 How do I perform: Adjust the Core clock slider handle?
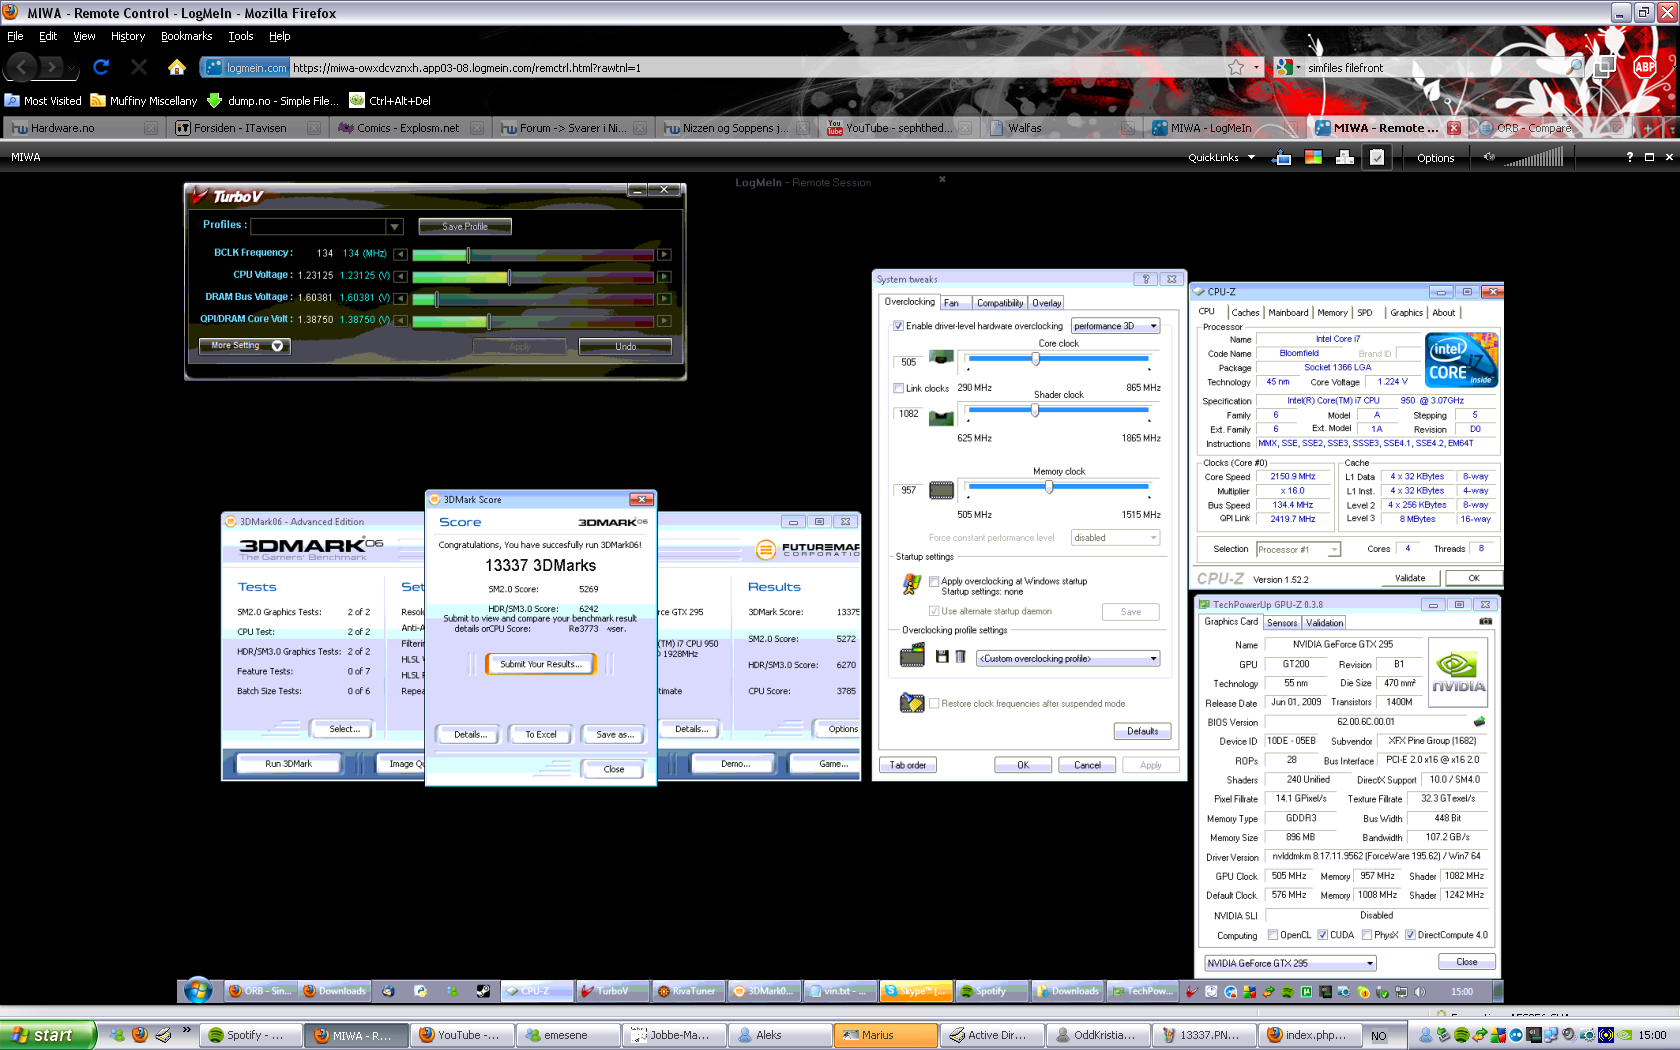(1036, 358)
